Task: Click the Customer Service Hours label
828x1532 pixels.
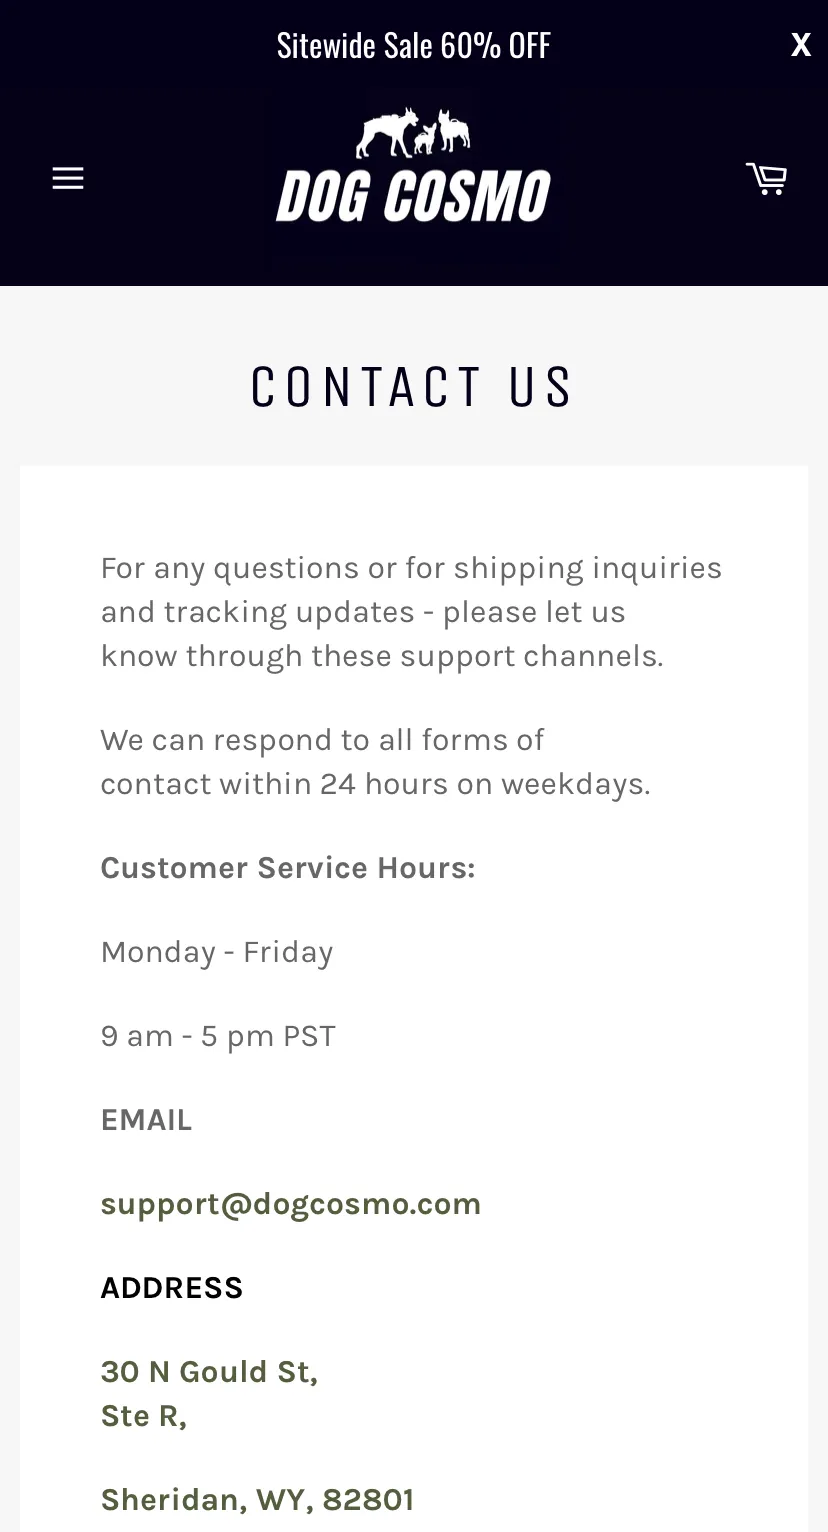Action: coord(288,868)
